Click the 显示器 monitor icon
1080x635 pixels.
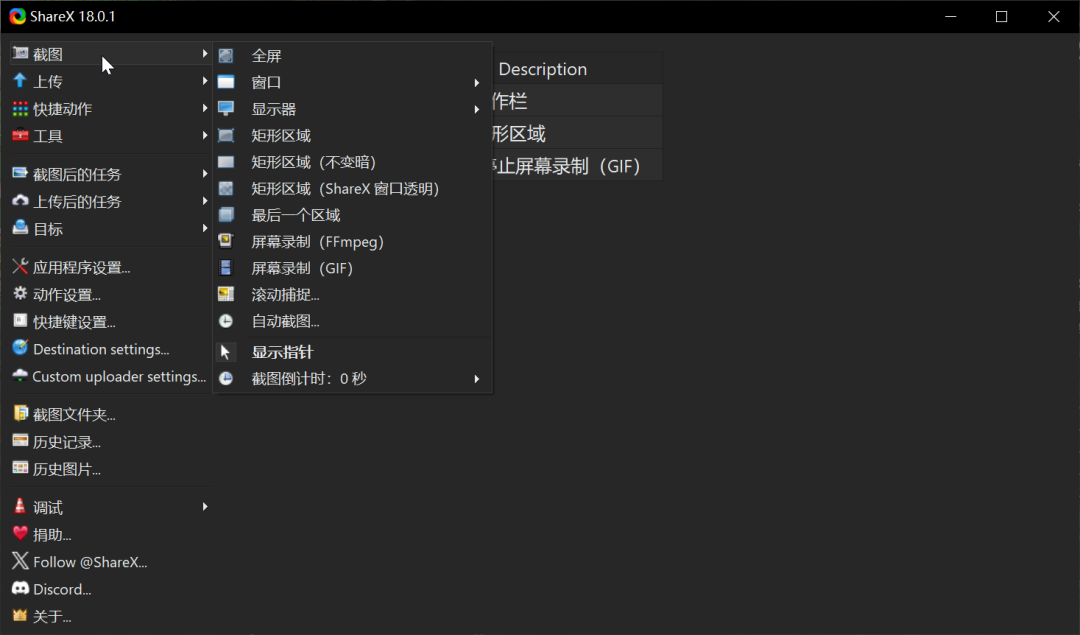click(x=226, y=109)
